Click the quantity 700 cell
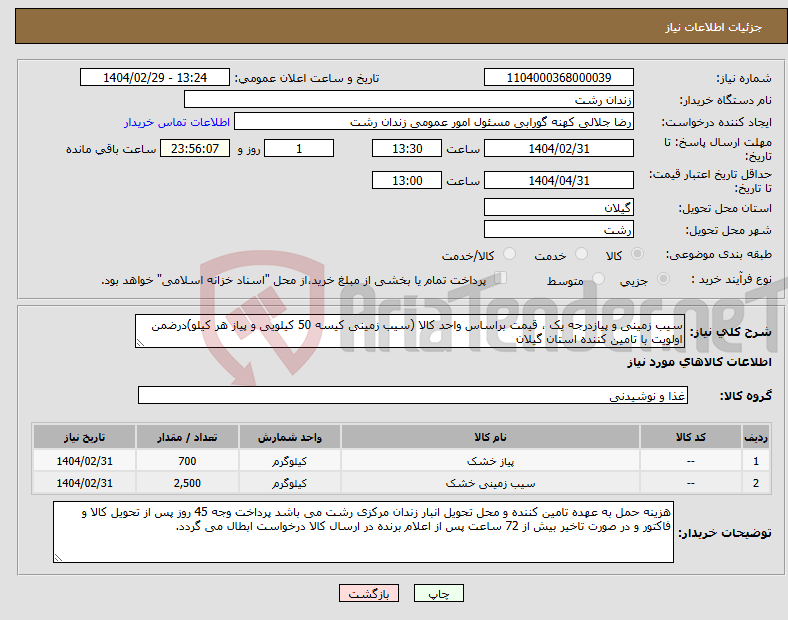788x620 pixels. click(187, 461)
